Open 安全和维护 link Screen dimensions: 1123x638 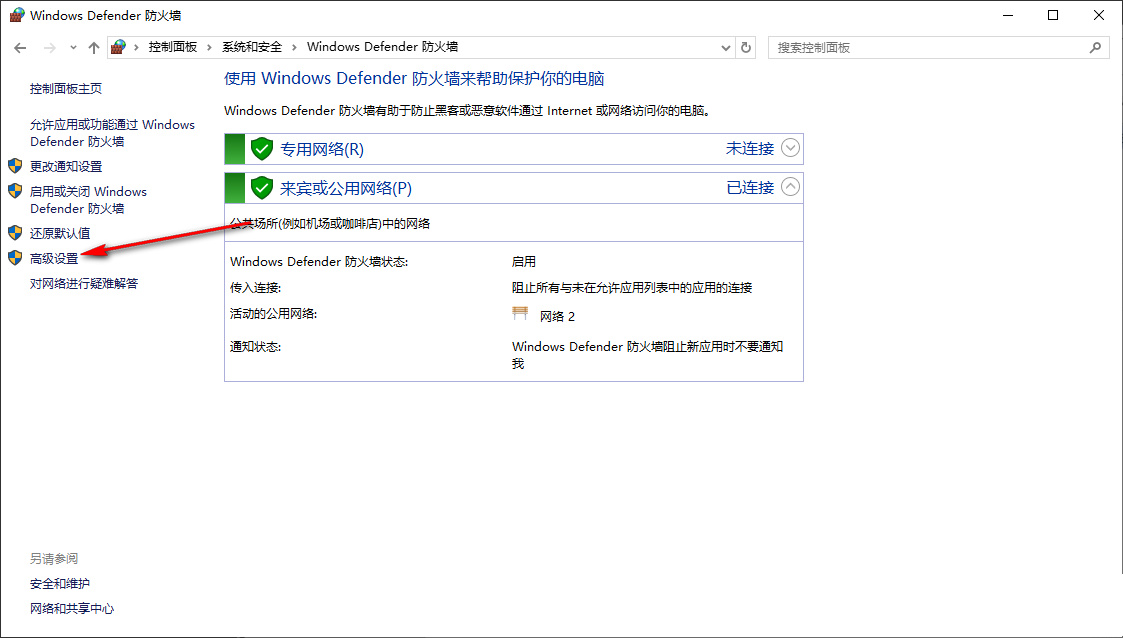59,584
